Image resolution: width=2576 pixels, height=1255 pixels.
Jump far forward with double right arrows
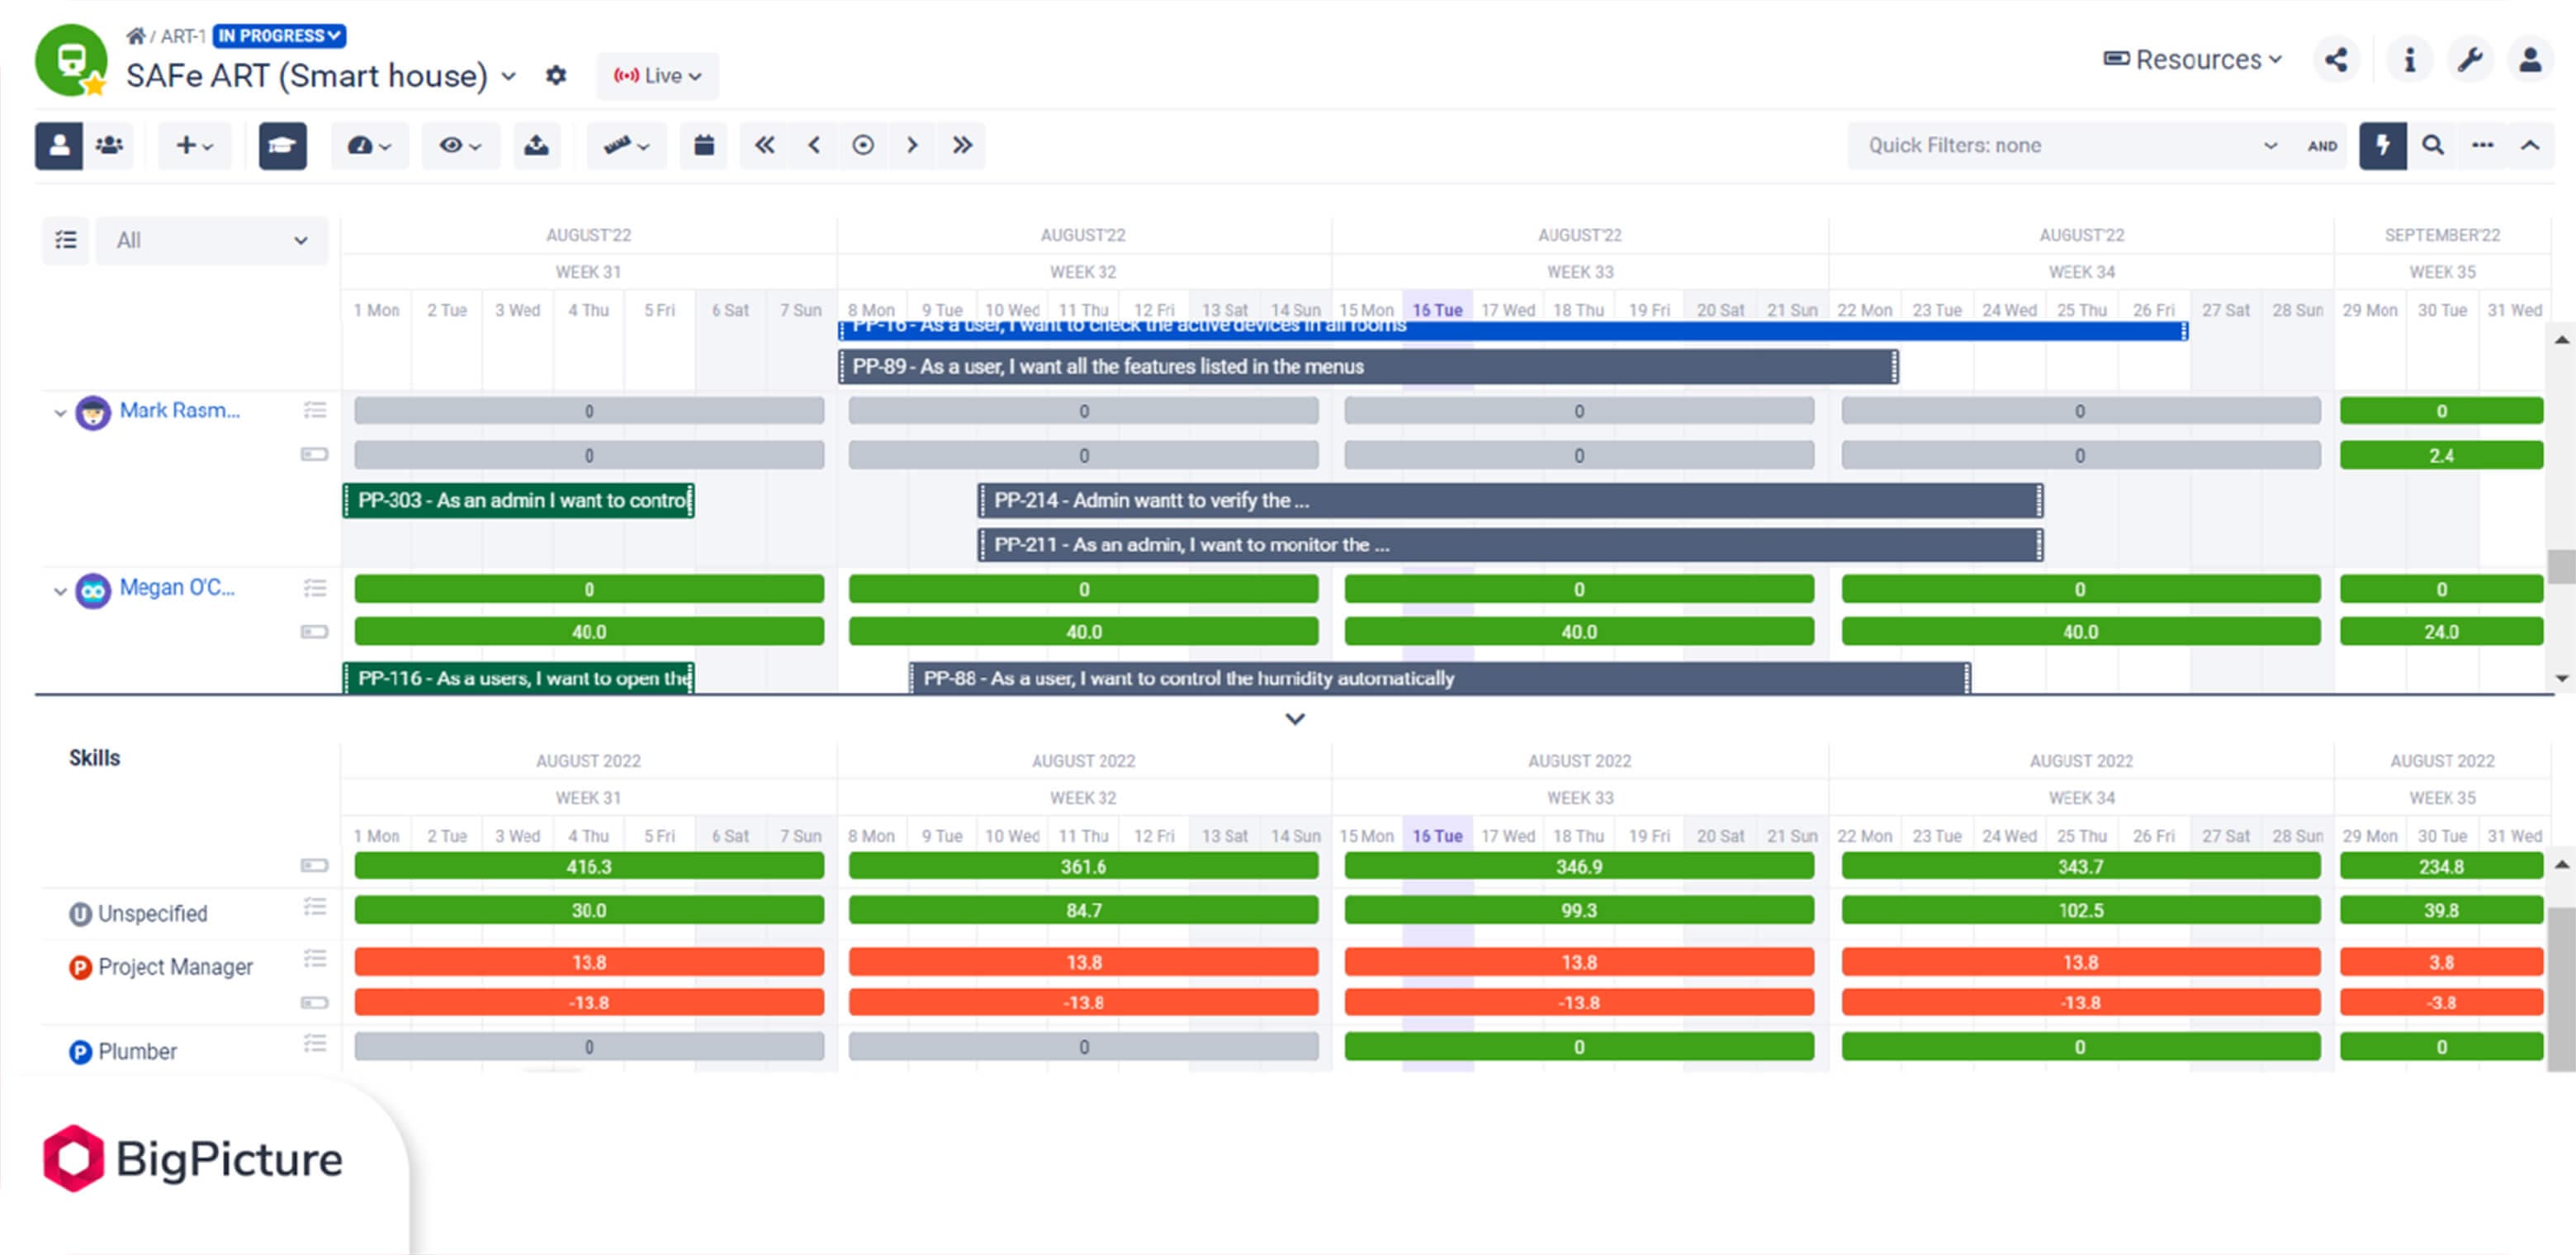(x=962, y=146)
